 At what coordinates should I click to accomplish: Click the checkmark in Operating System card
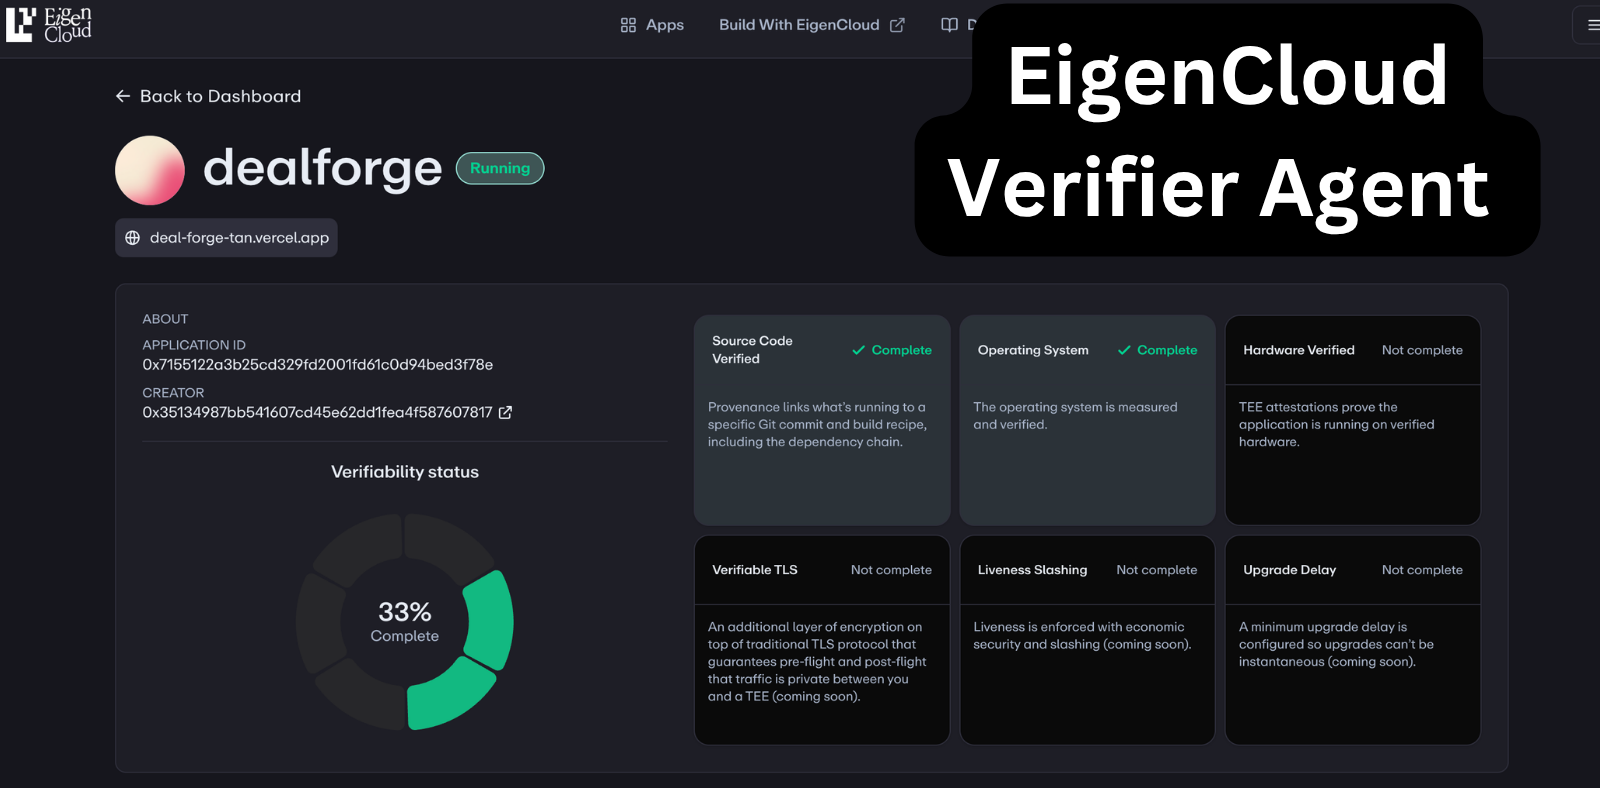[x=1124, y=350]
